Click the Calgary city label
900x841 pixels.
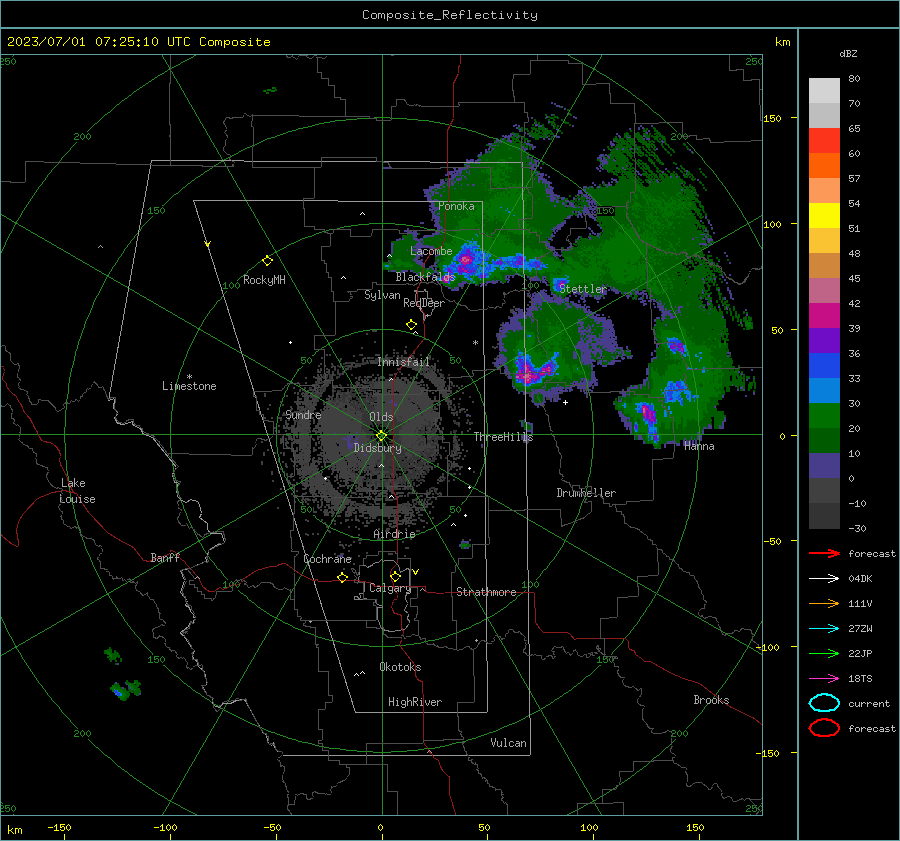coord(390,588)
